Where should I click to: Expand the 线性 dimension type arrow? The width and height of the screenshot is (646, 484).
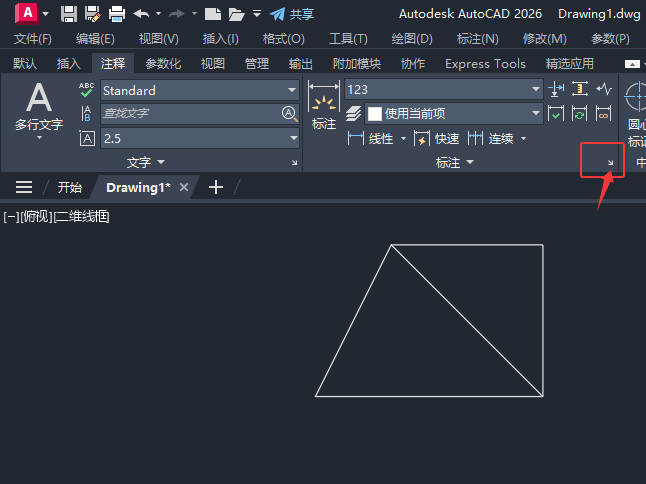403,139
